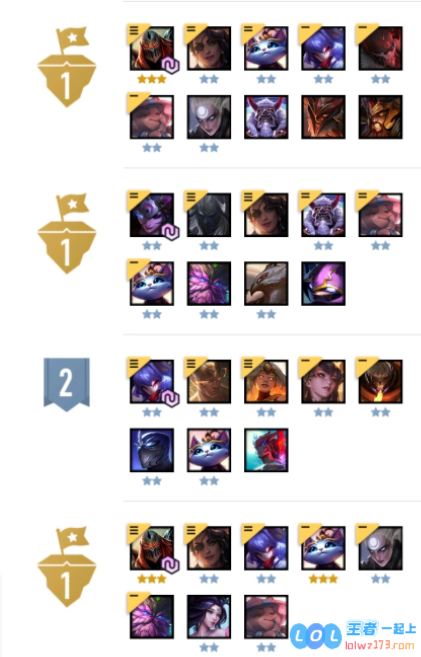Select the dark-haired woman portrait in bottom match

point(209,617)
